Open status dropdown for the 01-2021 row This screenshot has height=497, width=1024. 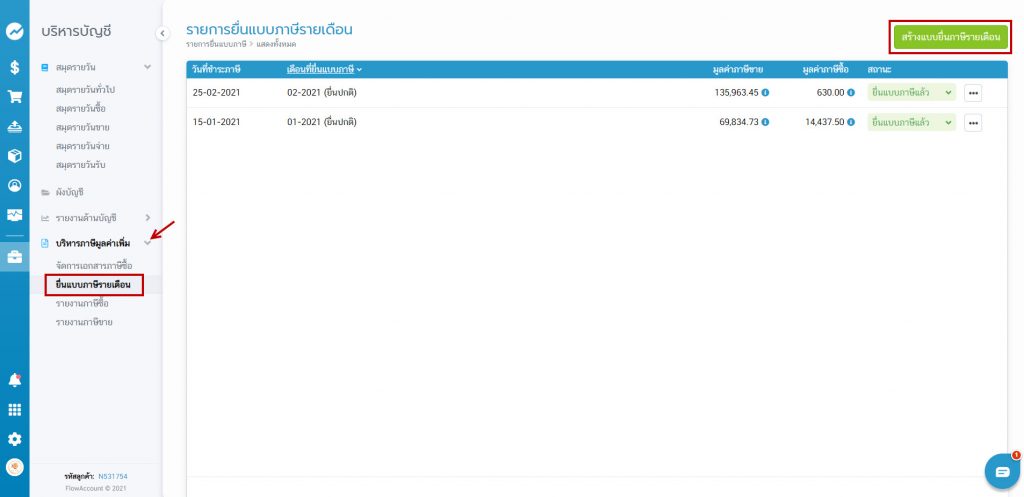coord(911,122)
